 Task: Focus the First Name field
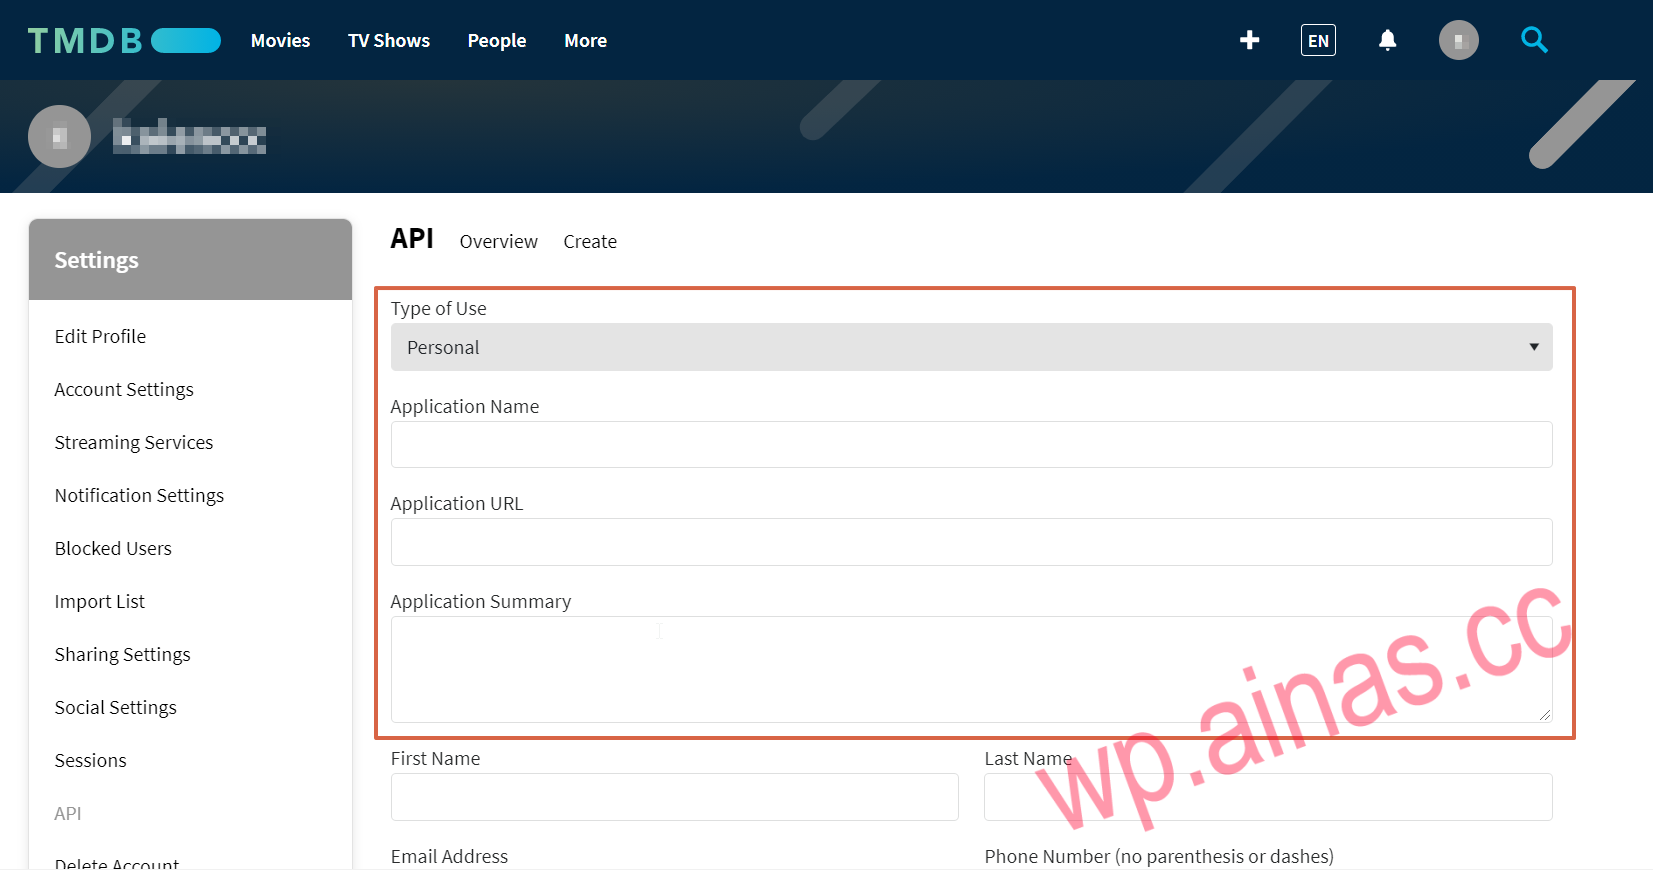tap(674, 797)
